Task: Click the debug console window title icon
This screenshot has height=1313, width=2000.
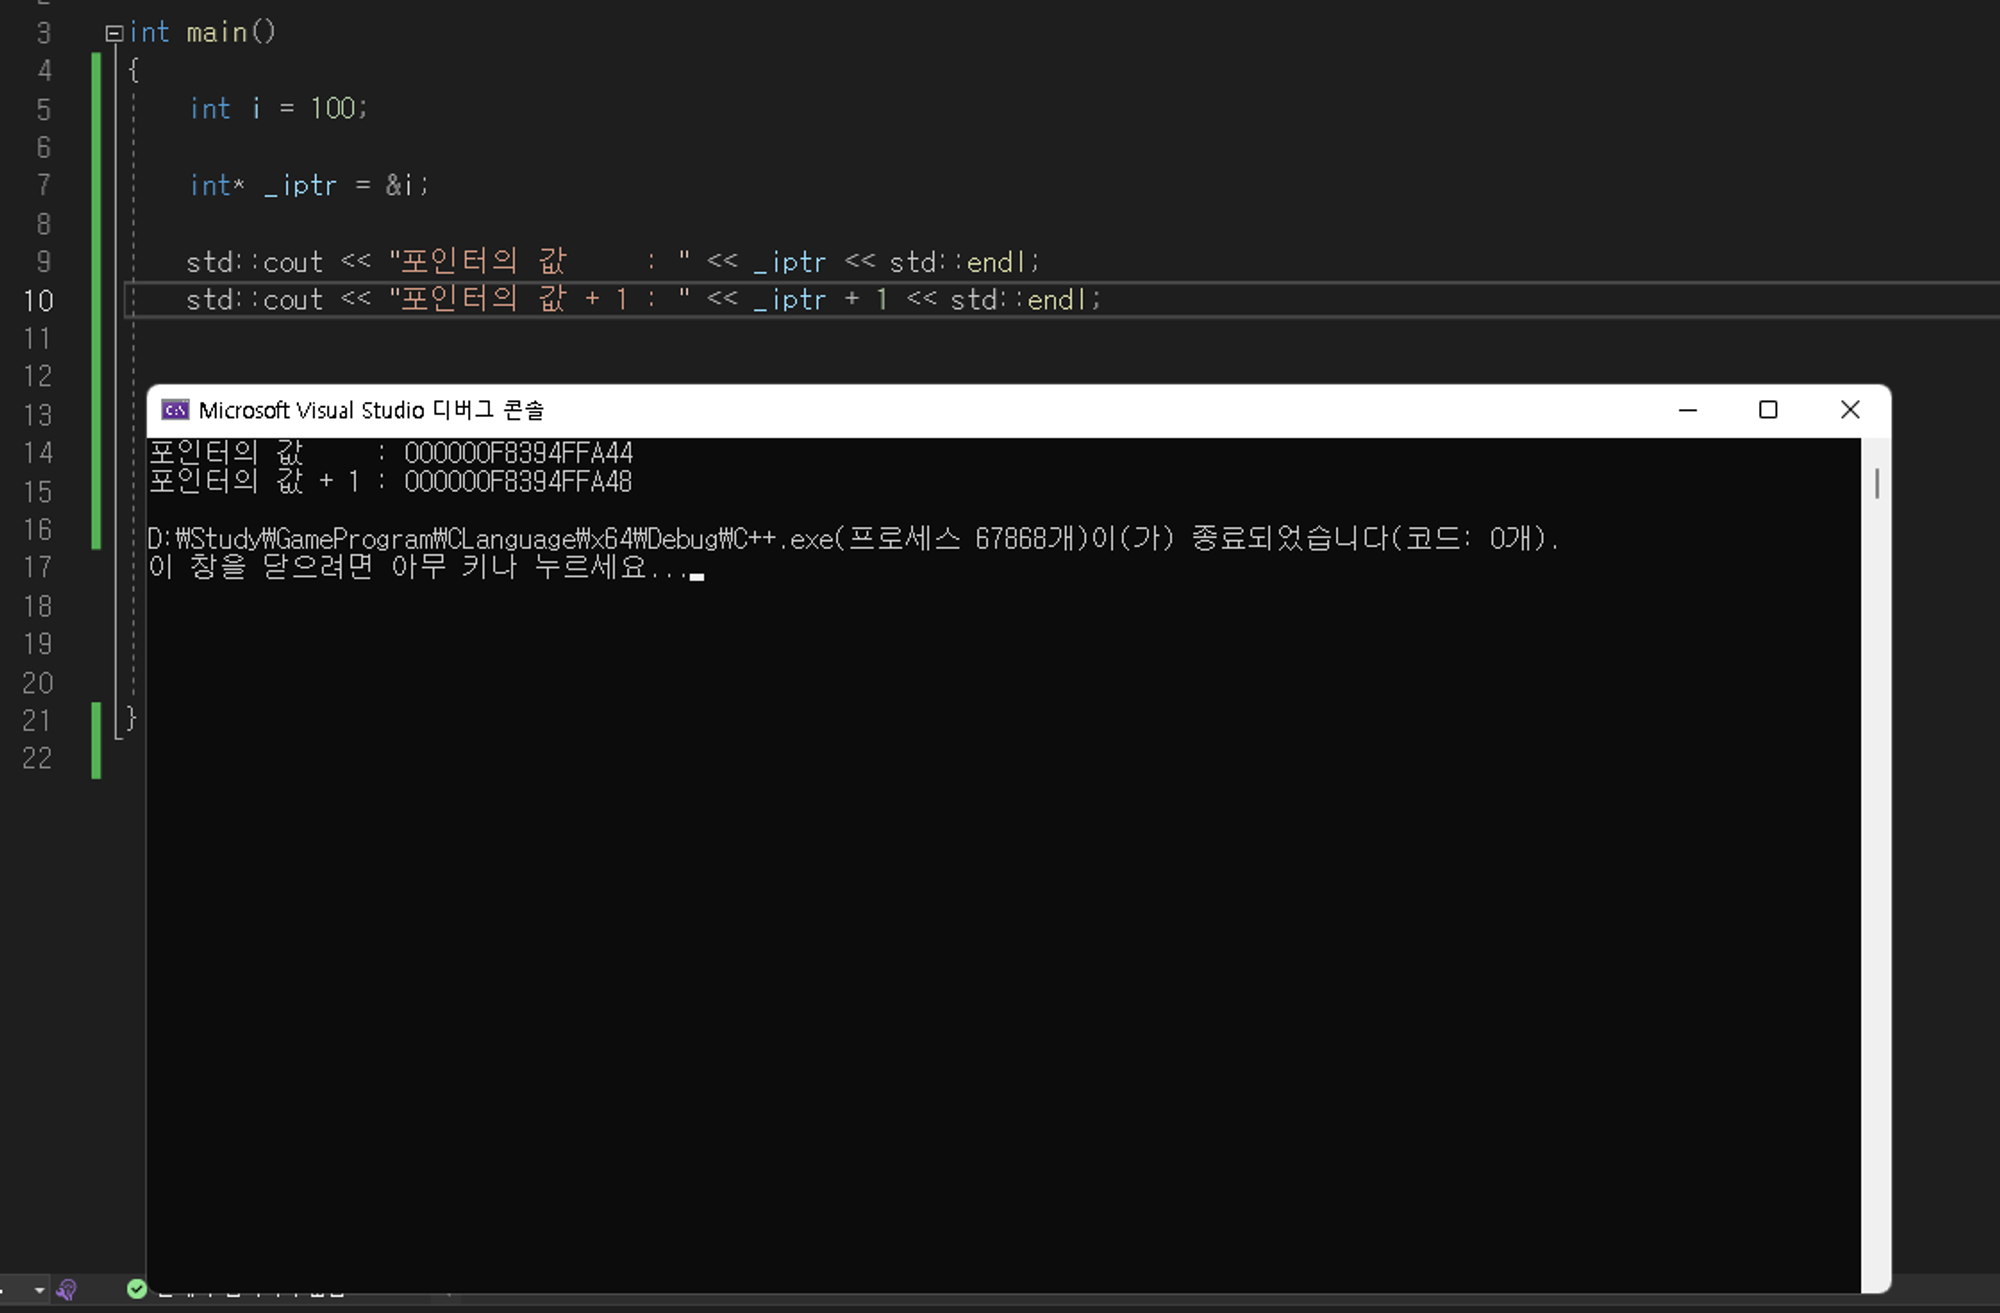Action: pos(175,410)
